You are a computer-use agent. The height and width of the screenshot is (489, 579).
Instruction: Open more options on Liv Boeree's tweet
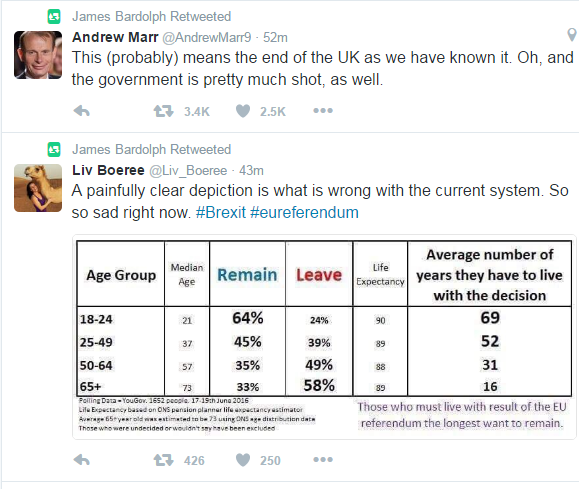(323, 459)
